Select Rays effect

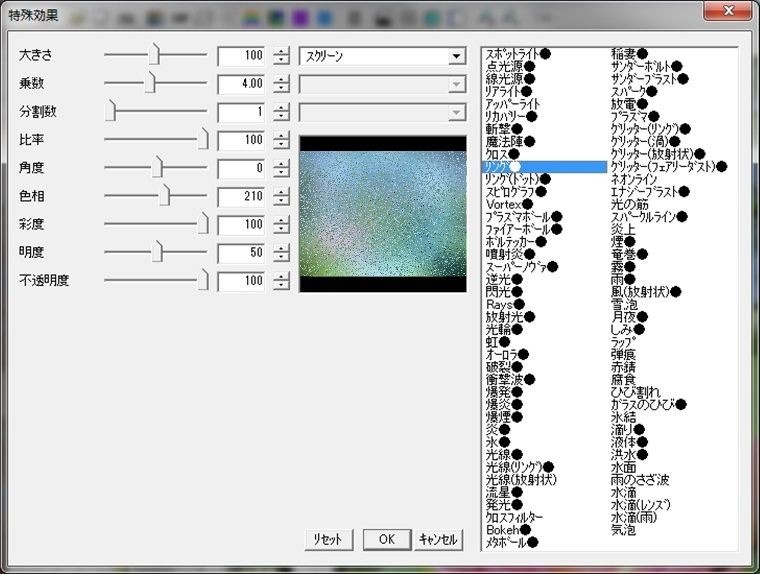[505, 304]
